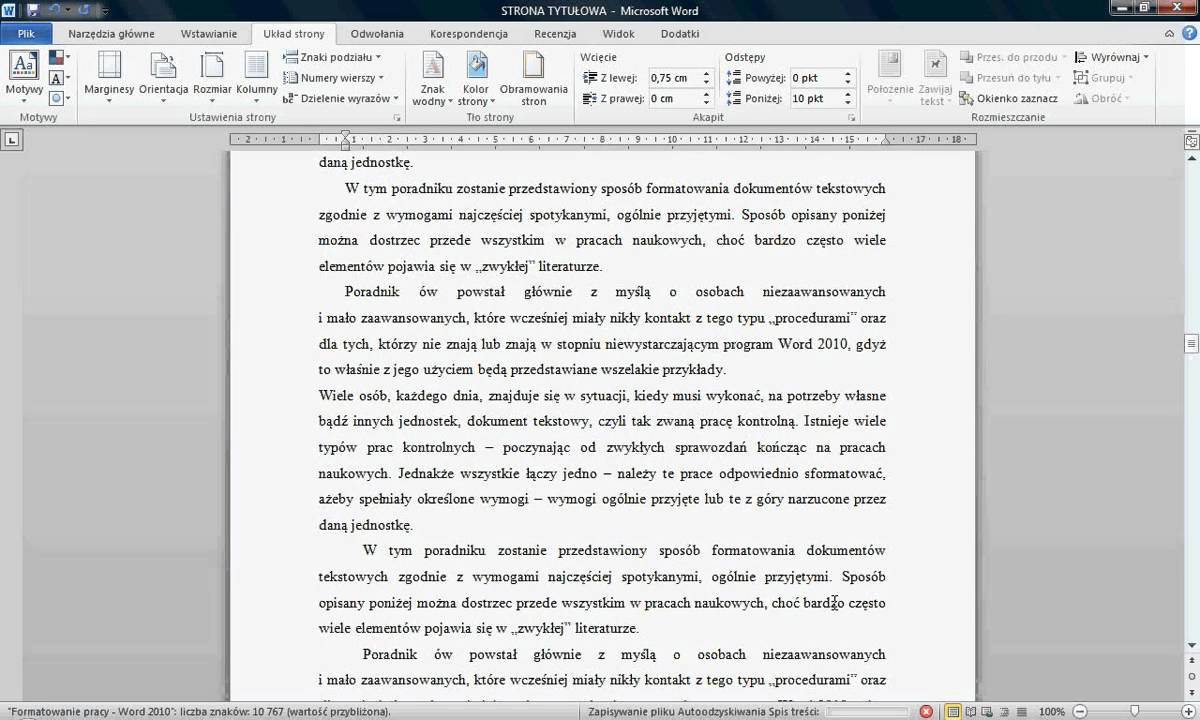Switch to Web Layout view icon
Screen dimensions: 1200x720
(985, 712)
